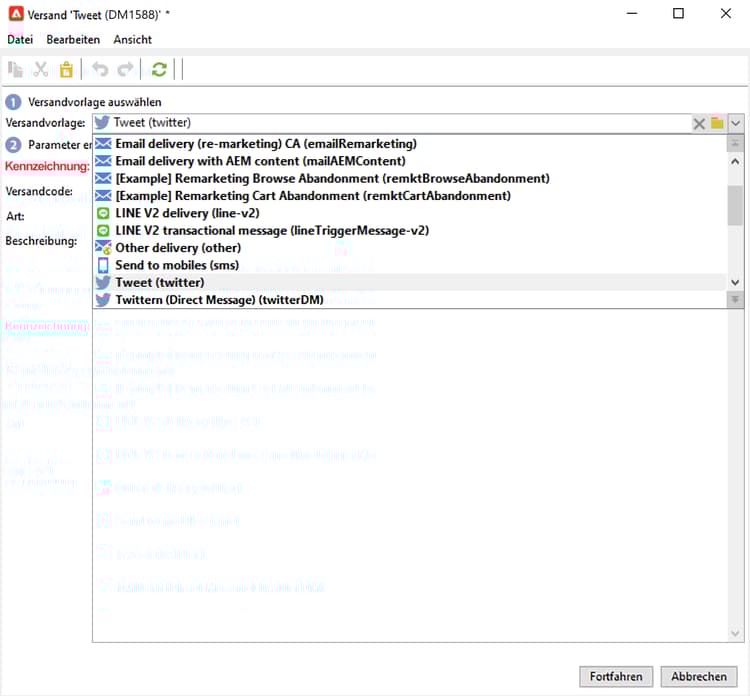
Task: Select Twittern (Direct Message) template
Action: 409,300
